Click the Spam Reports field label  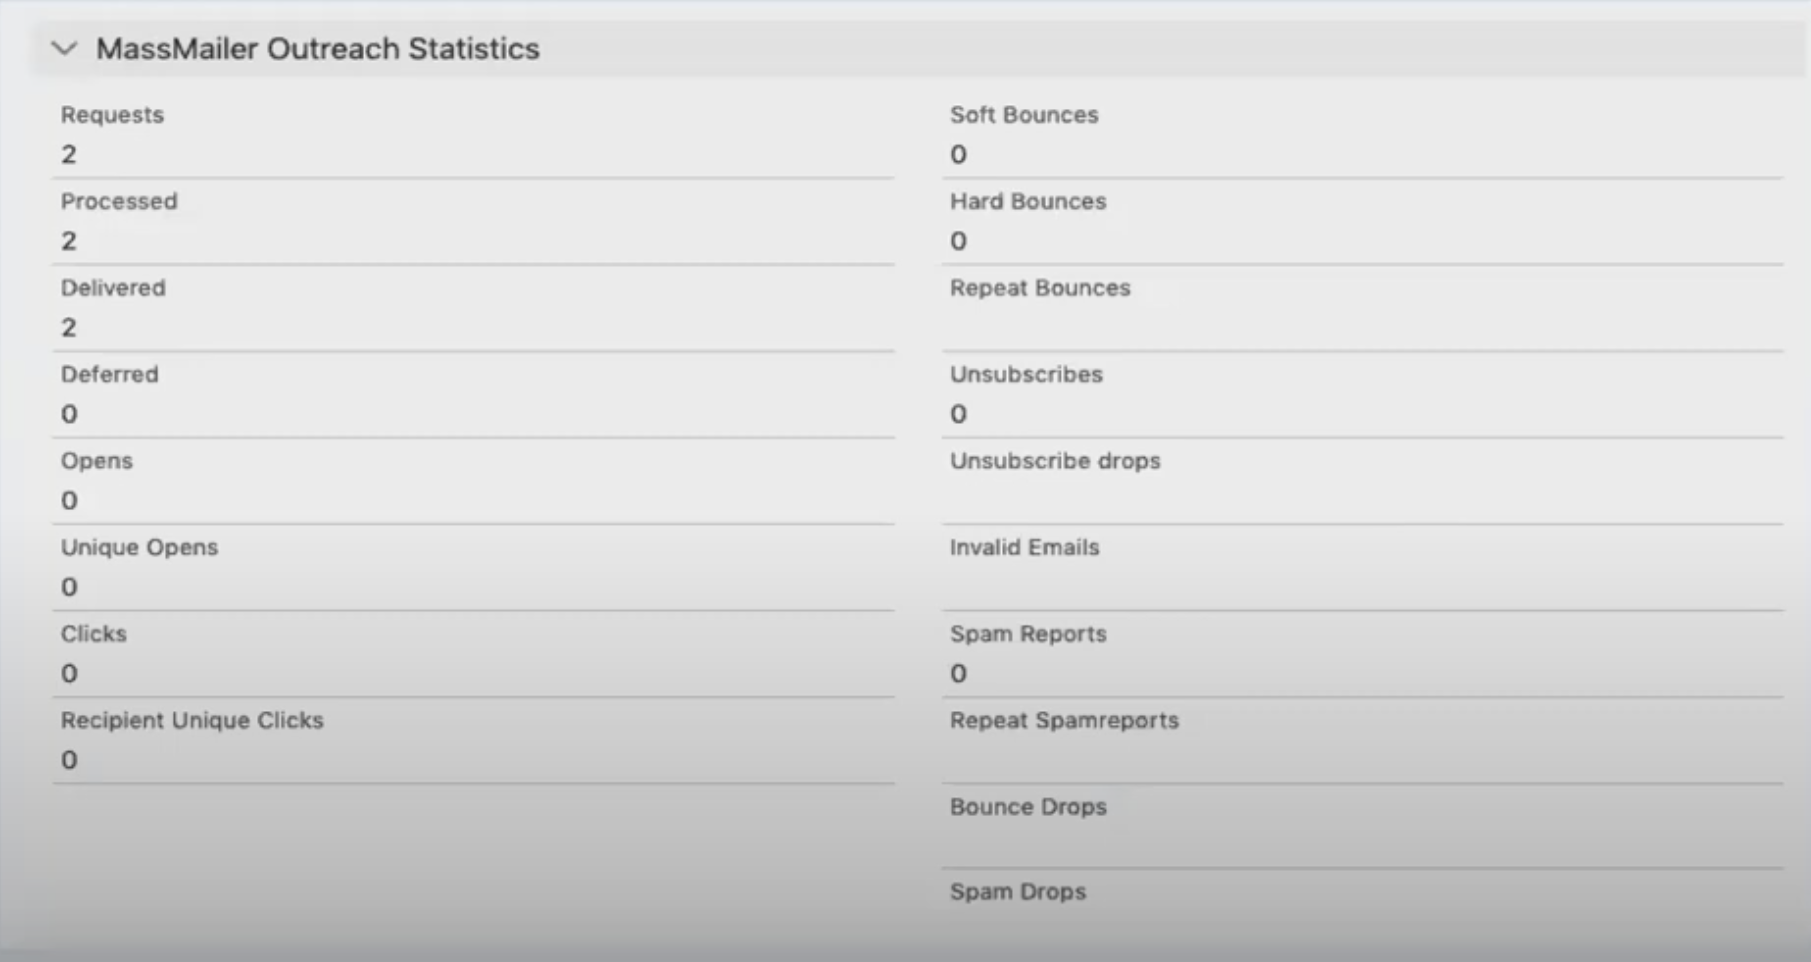coord(1028,634)
